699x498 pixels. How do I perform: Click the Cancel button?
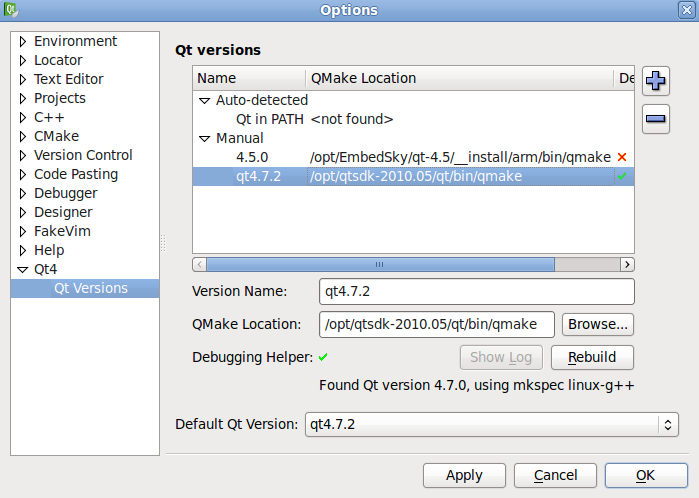pyautogui.click(x=555, y=475)
